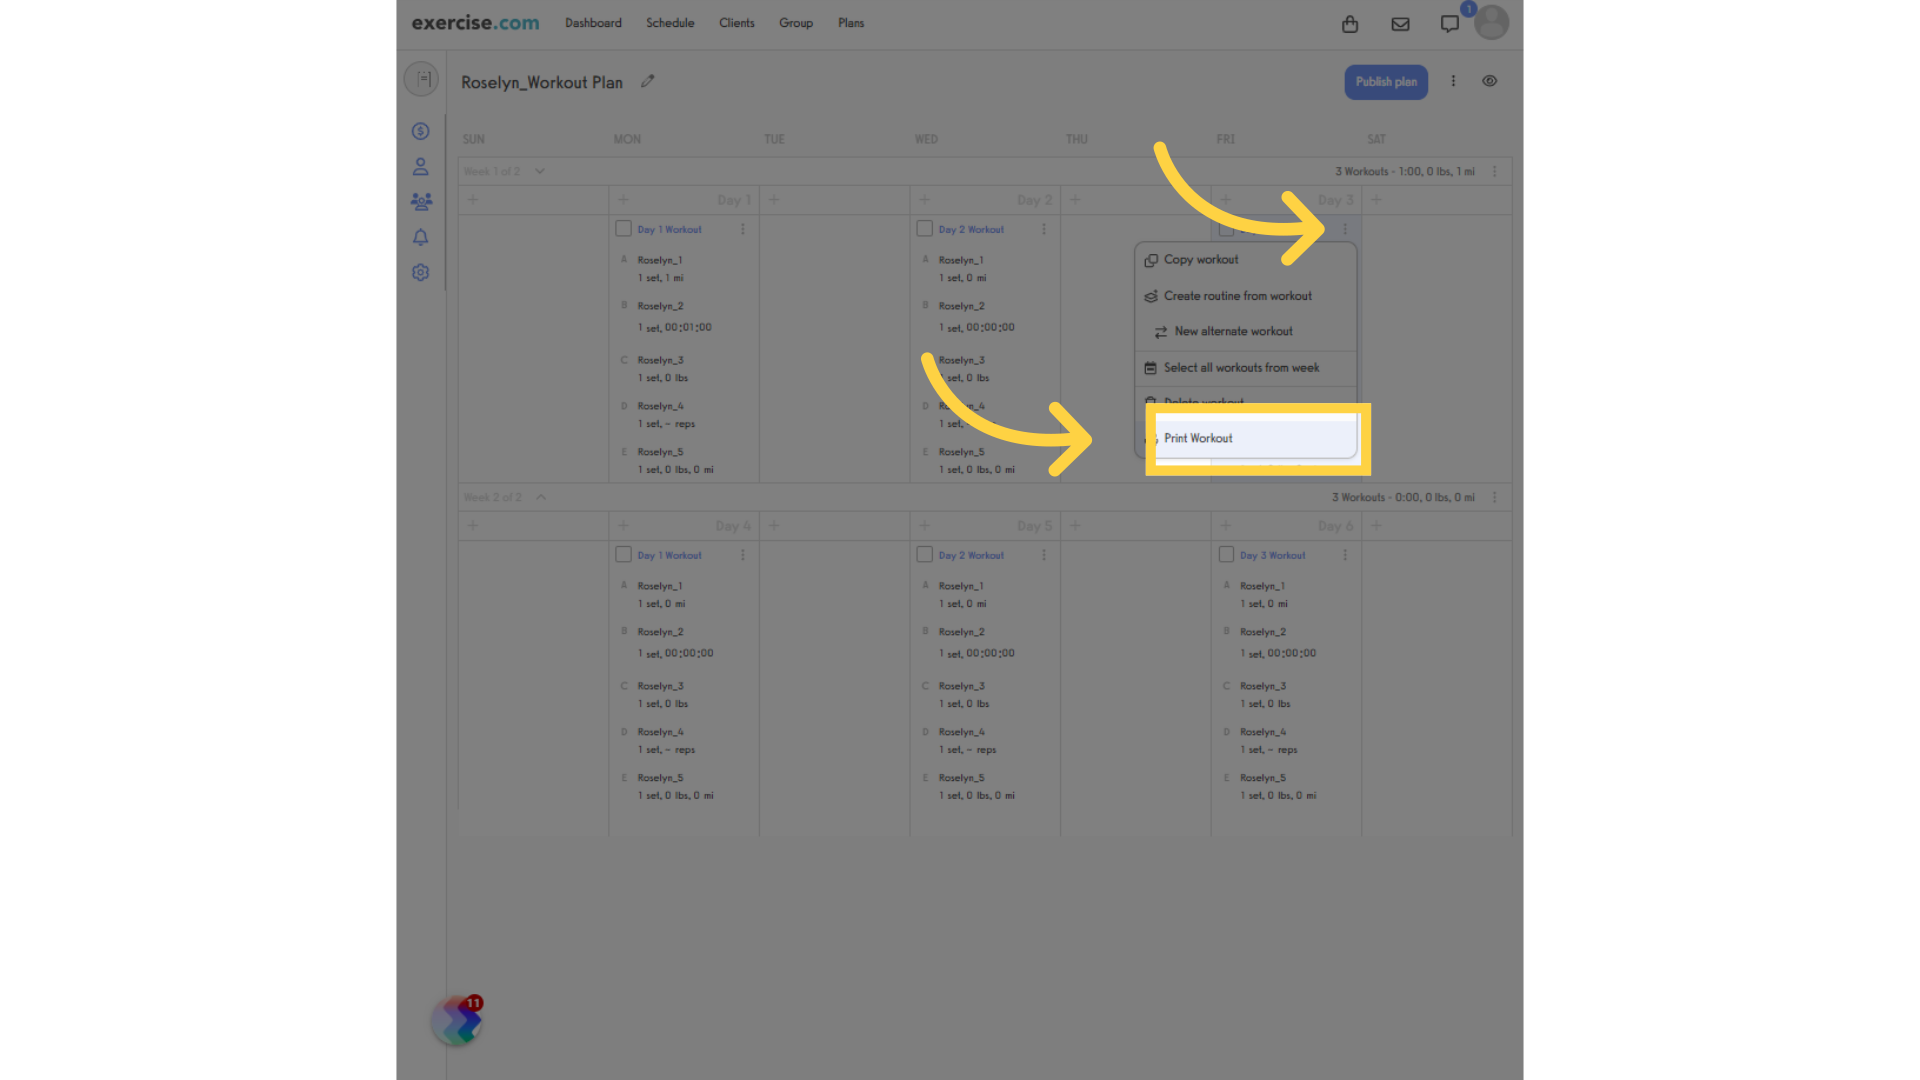The image size is (1920, 1080).
Task: Click the mail envelope icon in top navigation
Action: 1400,24
